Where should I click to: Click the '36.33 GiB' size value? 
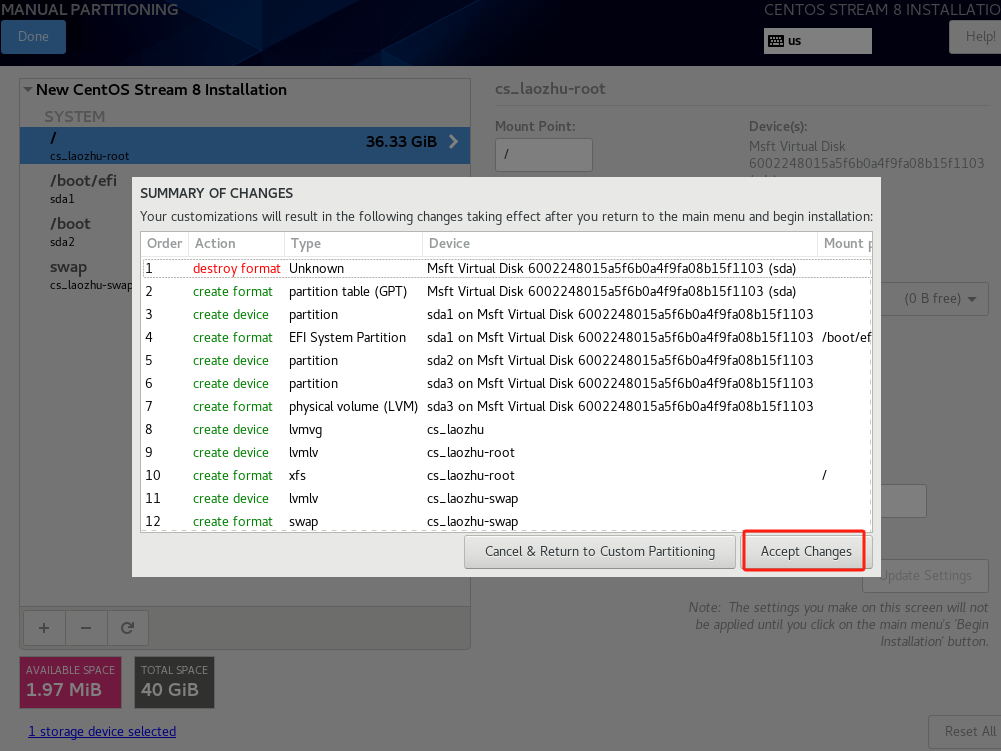point(401,142)
